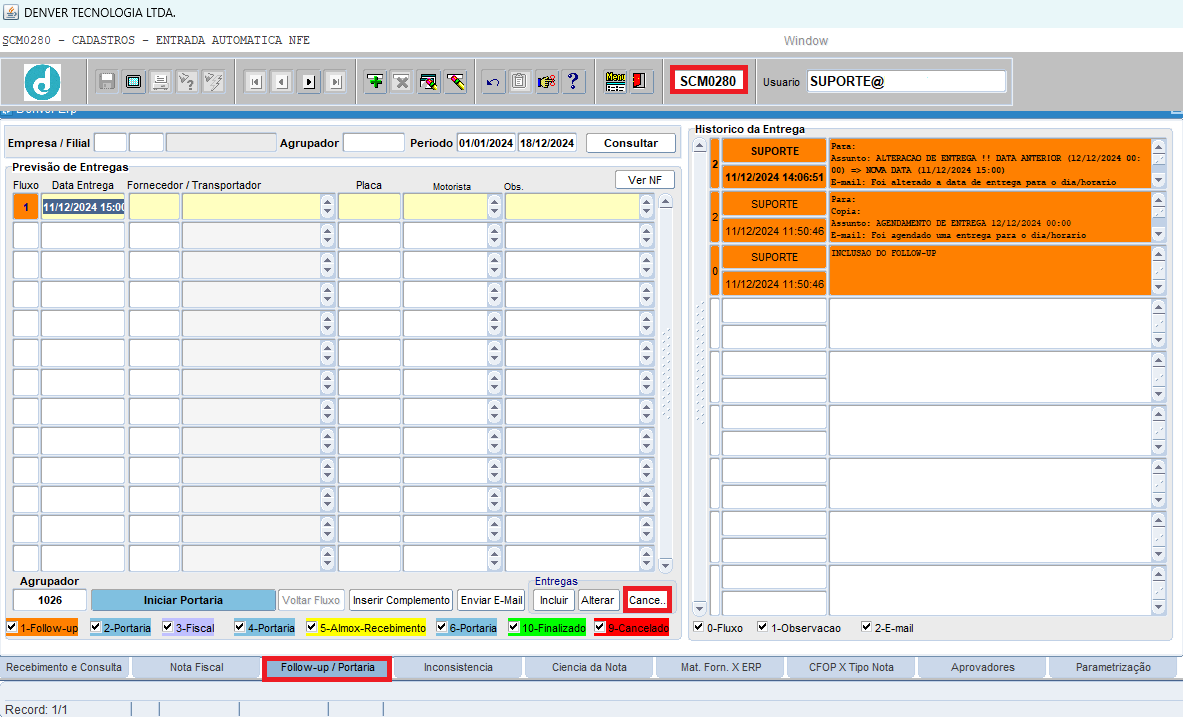Click the Iniciar Portaria button
This screenshot has width=1183, height=717.
pos(183,600)
